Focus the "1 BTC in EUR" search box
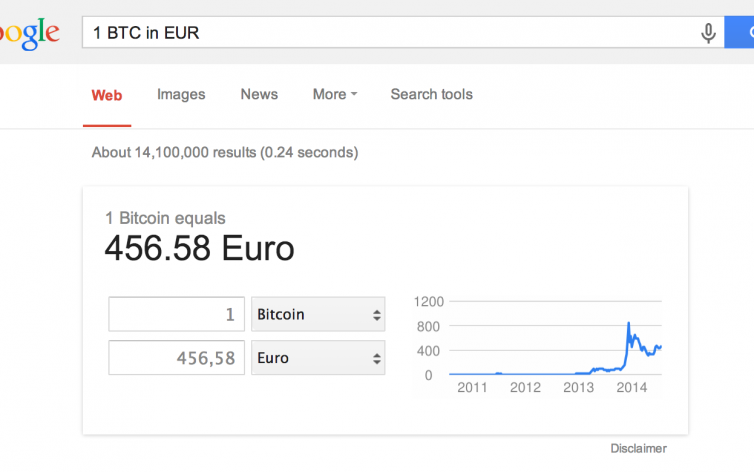Viewport: 754px width, 472px height. pos(390,33)
